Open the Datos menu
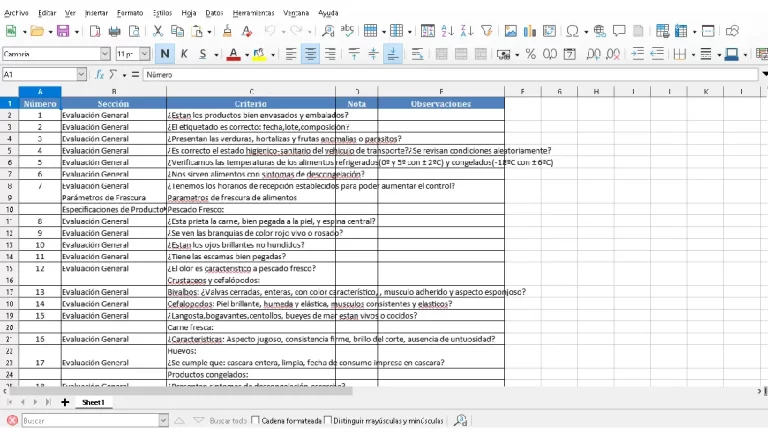Screen dimensions: 768x435 214,13
